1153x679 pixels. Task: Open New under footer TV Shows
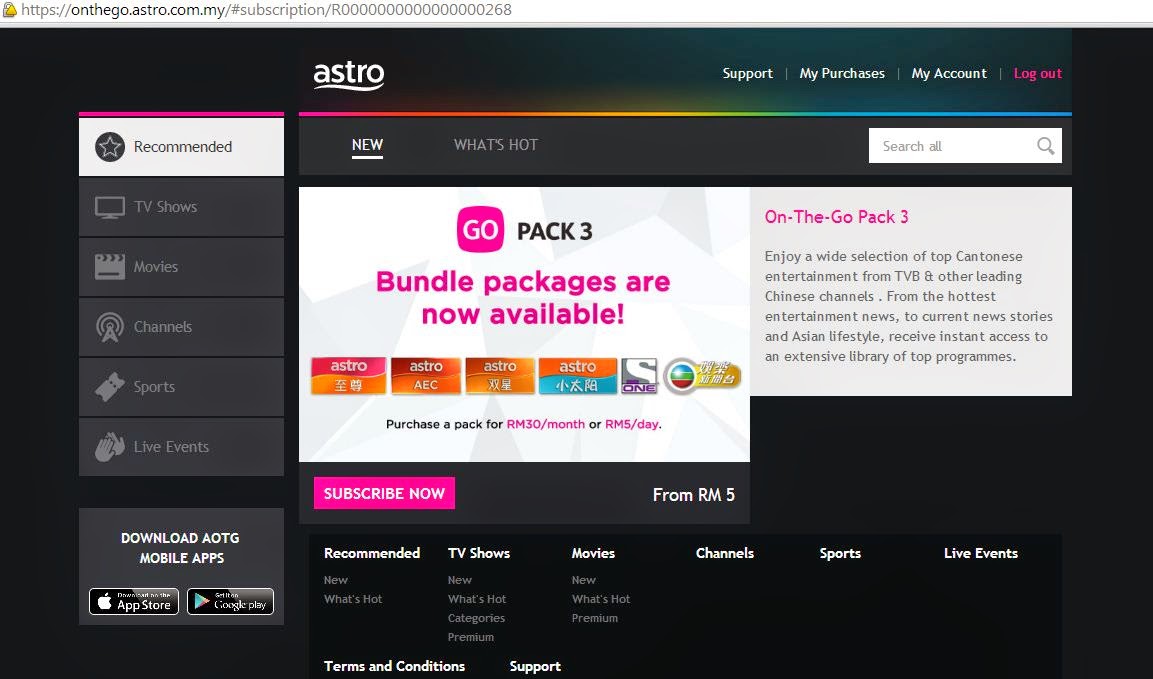click(460, 580)
